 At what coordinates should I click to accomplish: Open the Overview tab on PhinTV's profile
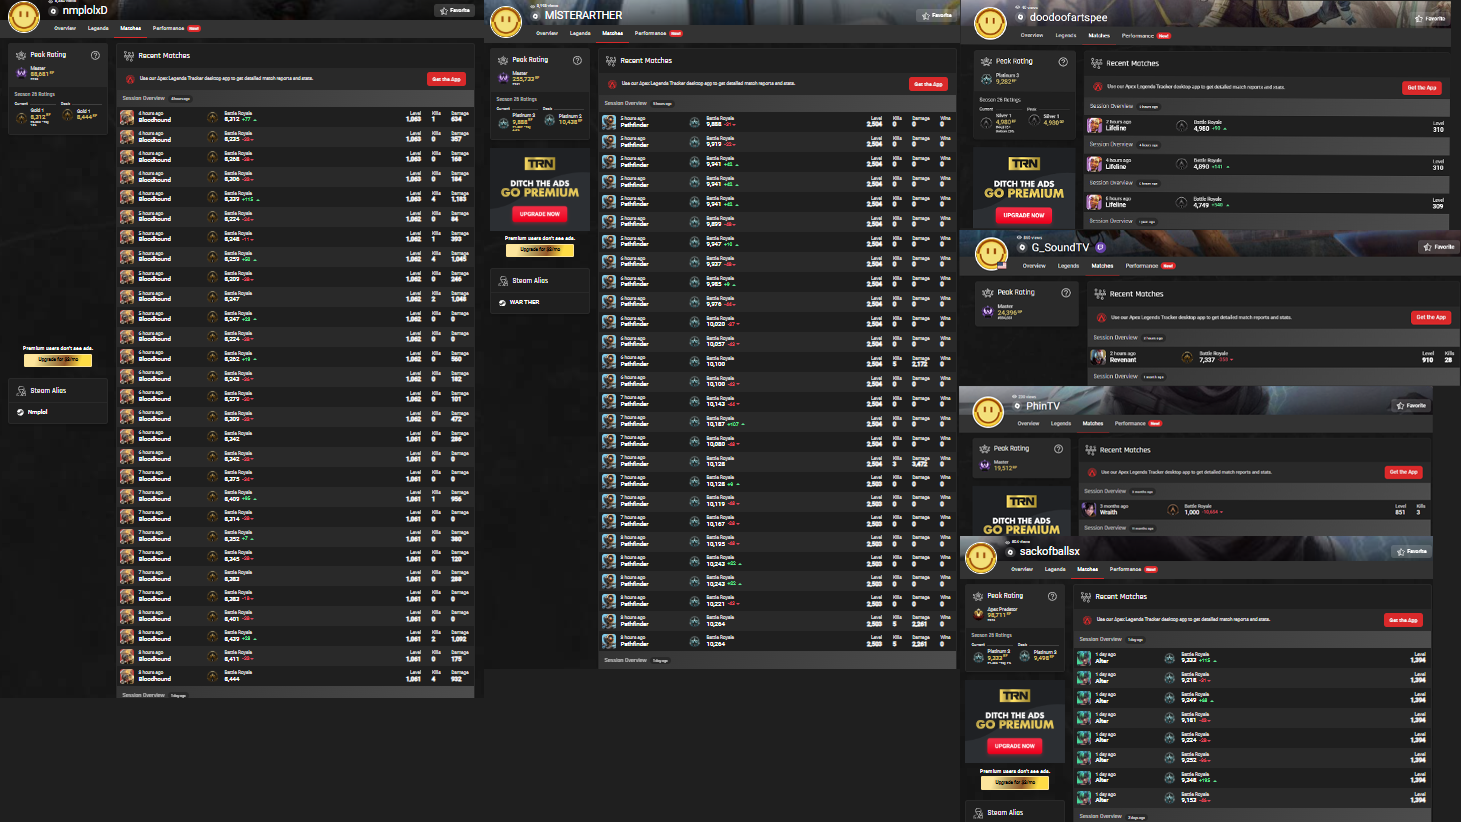[x=1028, y=423]
